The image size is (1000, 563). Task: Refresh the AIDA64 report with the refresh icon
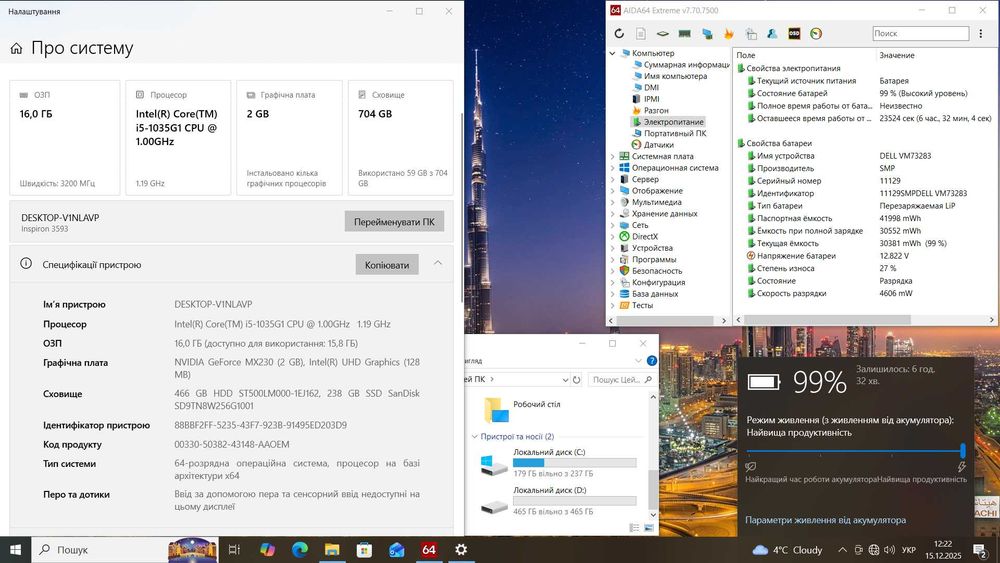pyautogui.click(x=619, y=34)
